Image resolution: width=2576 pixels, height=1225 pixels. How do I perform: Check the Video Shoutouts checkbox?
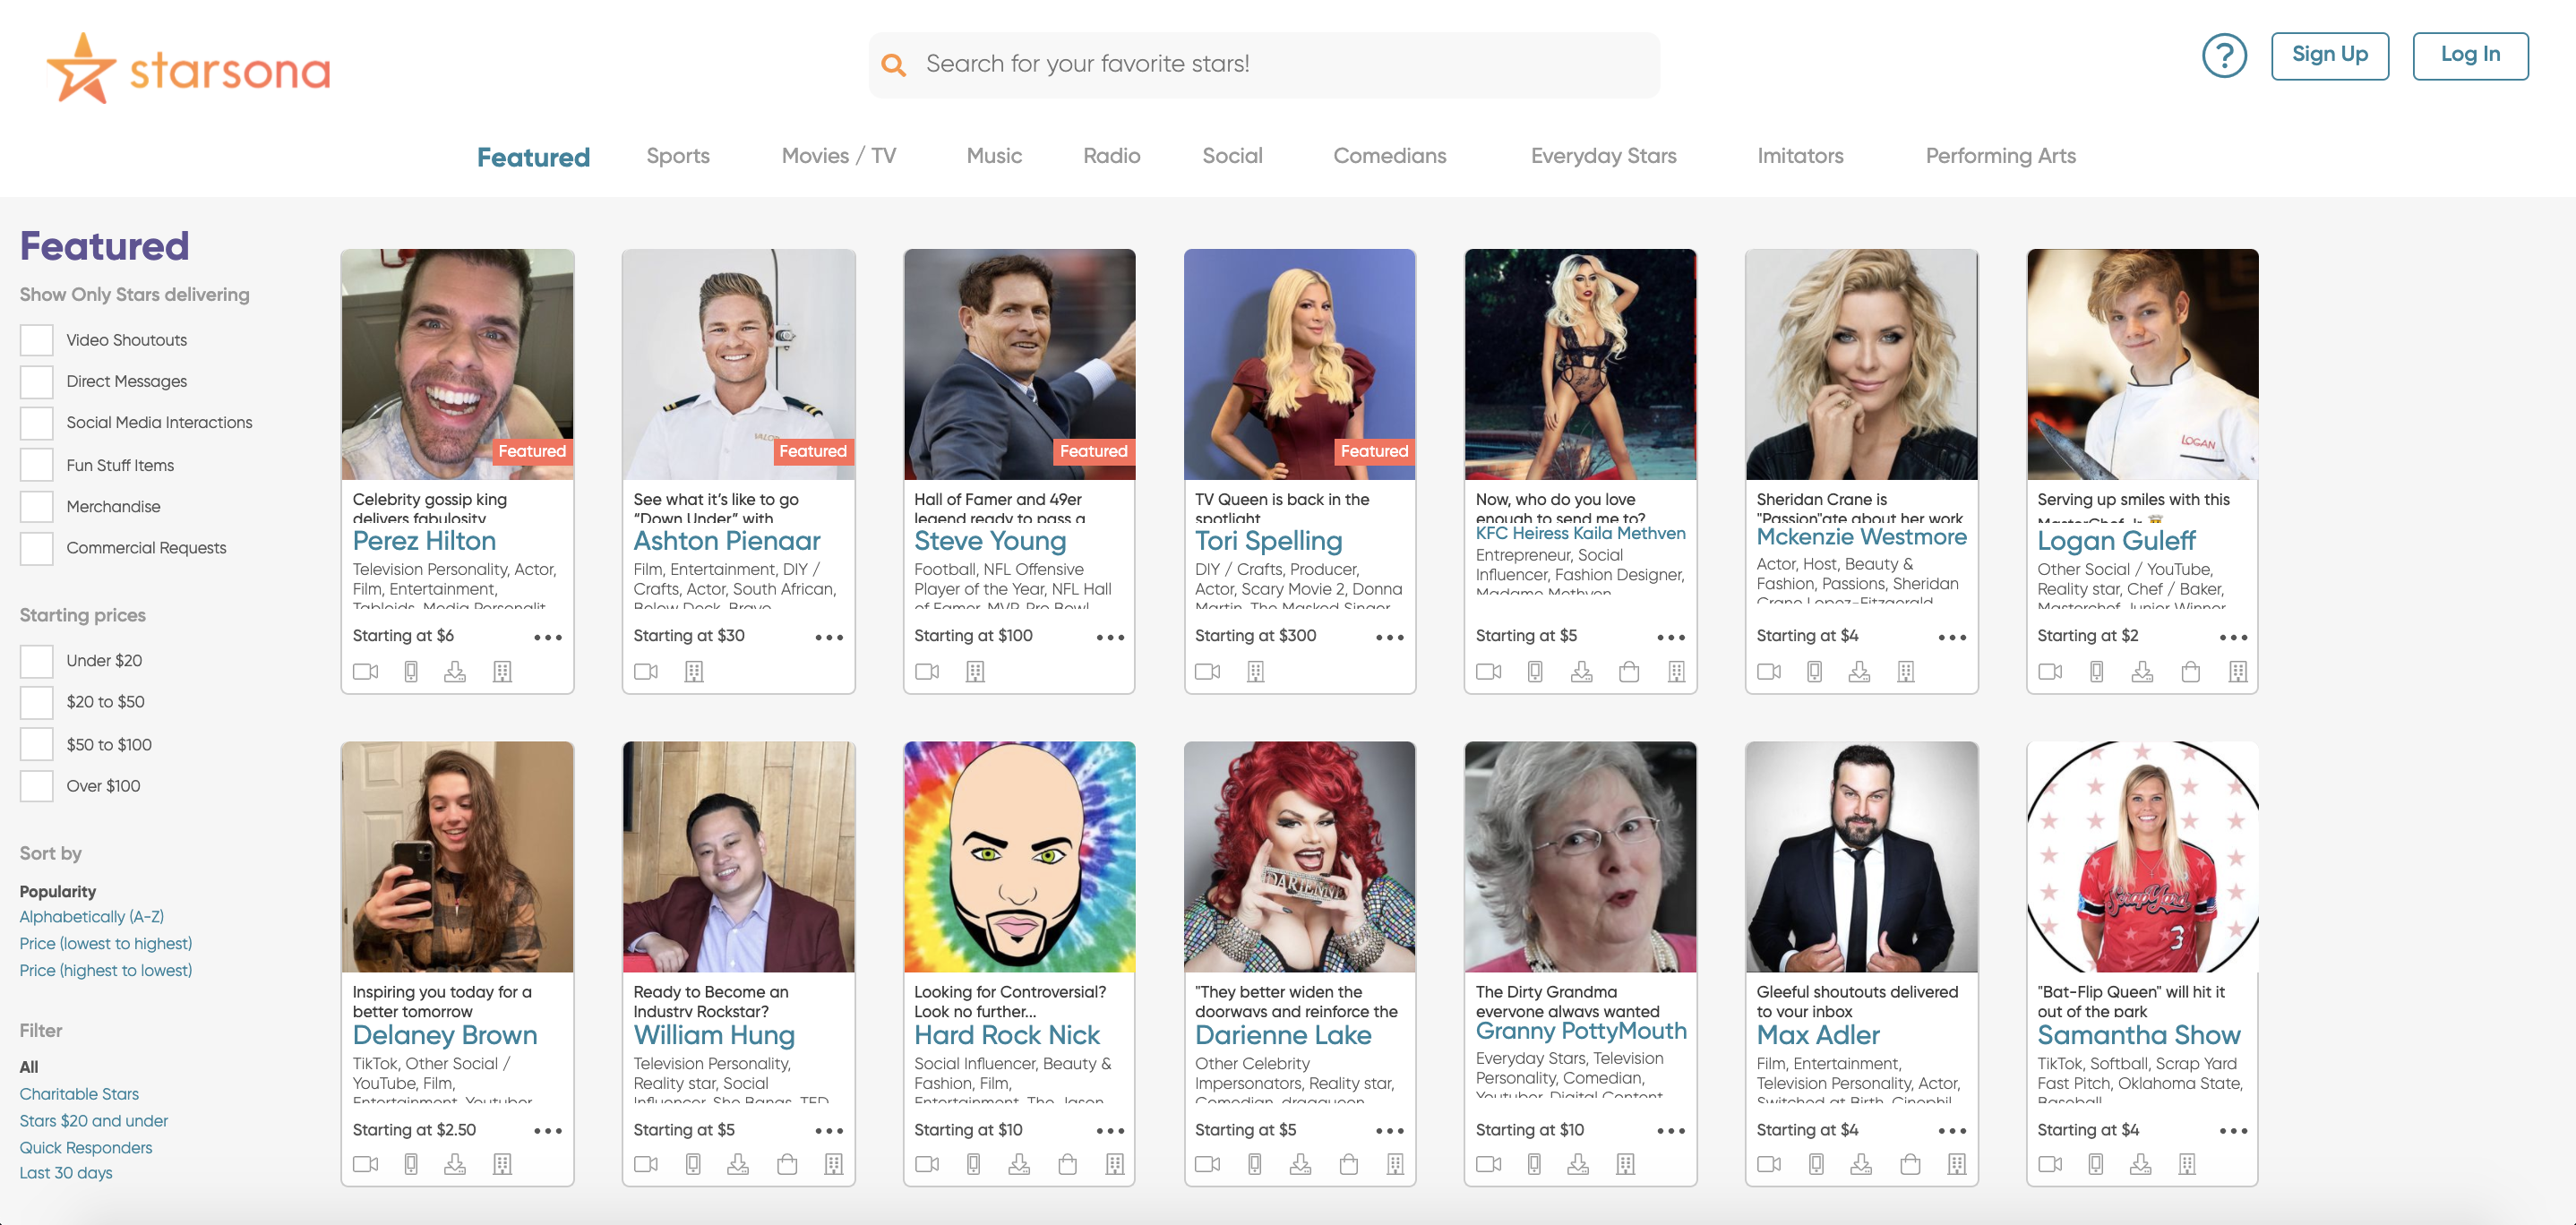[37, 340]
